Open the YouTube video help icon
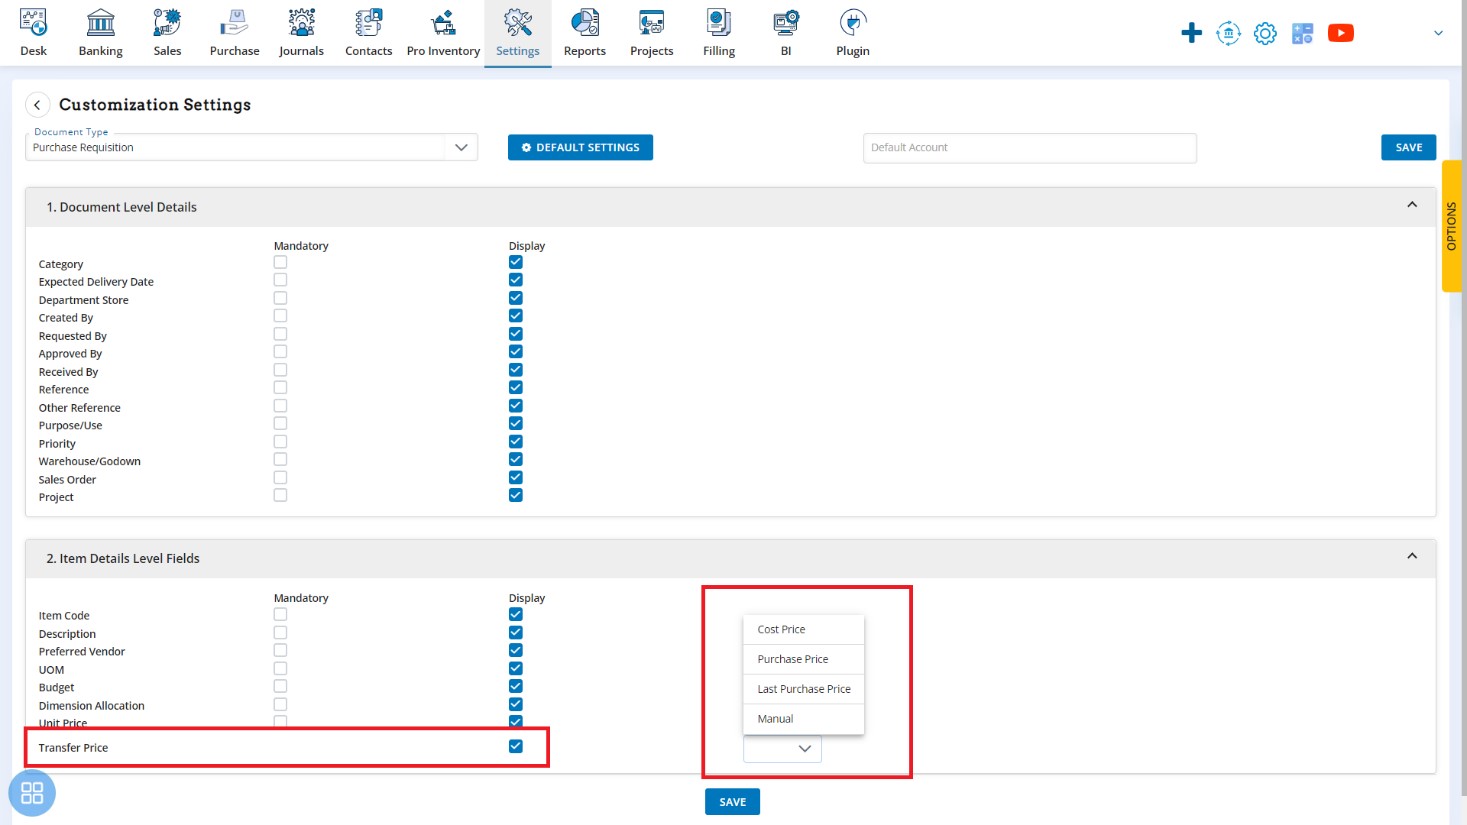This screenshot has width=1467, height=825. [x=1341, y=33]
